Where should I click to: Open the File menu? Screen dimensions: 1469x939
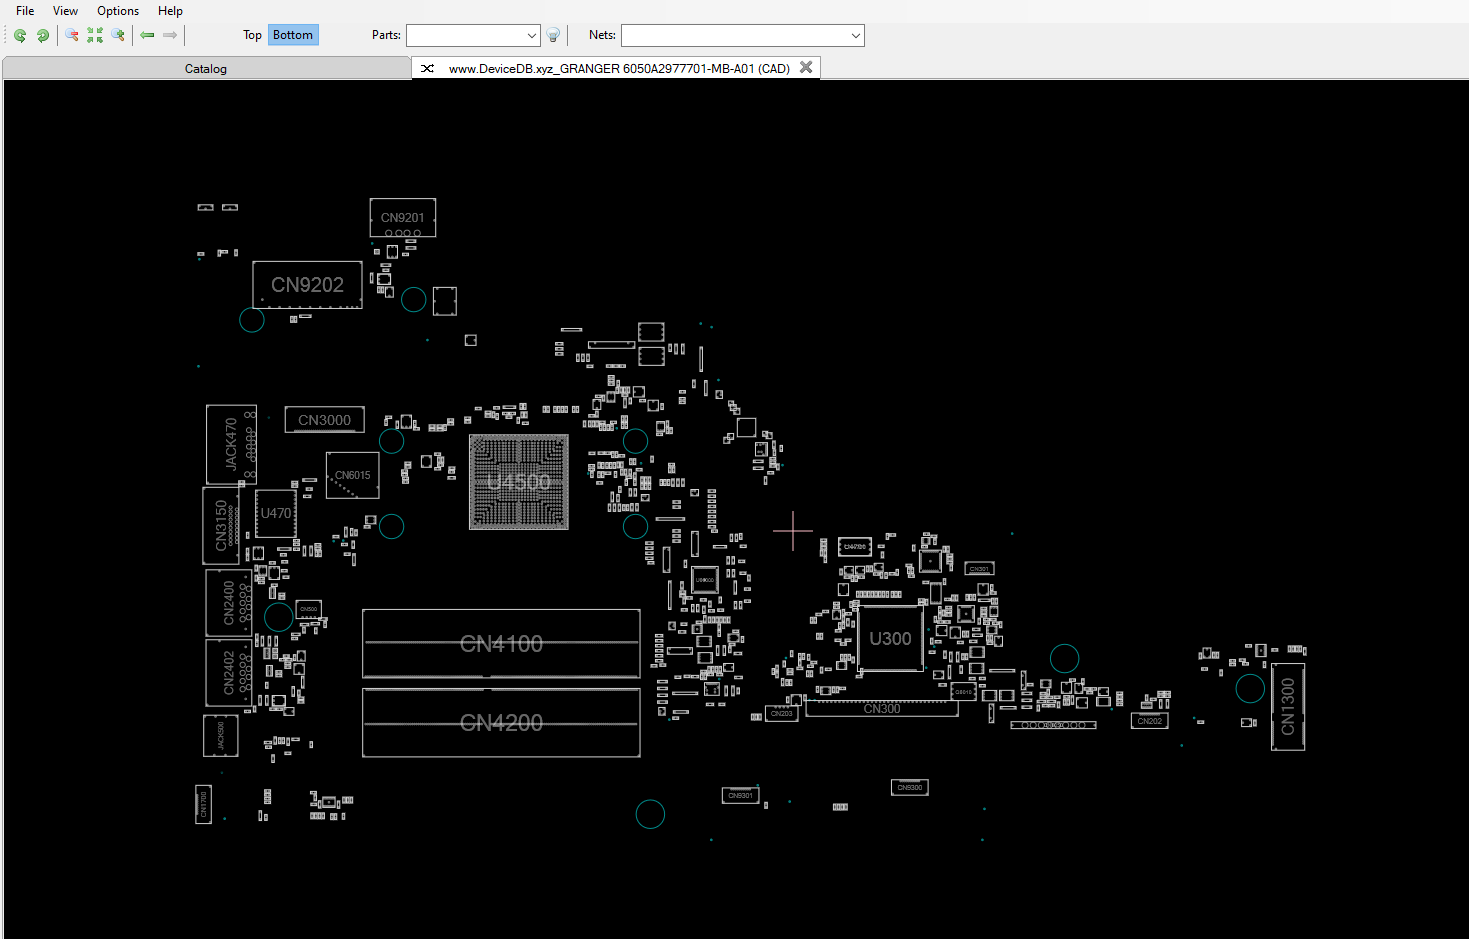(25, 11)
